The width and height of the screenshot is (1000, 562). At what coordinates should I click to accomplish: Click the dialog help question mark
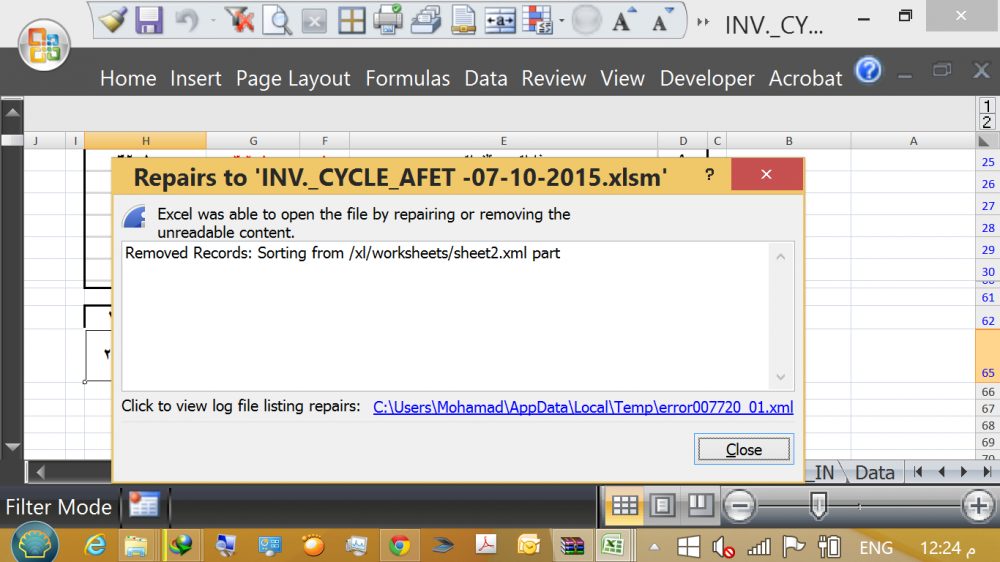pos(710,175)
